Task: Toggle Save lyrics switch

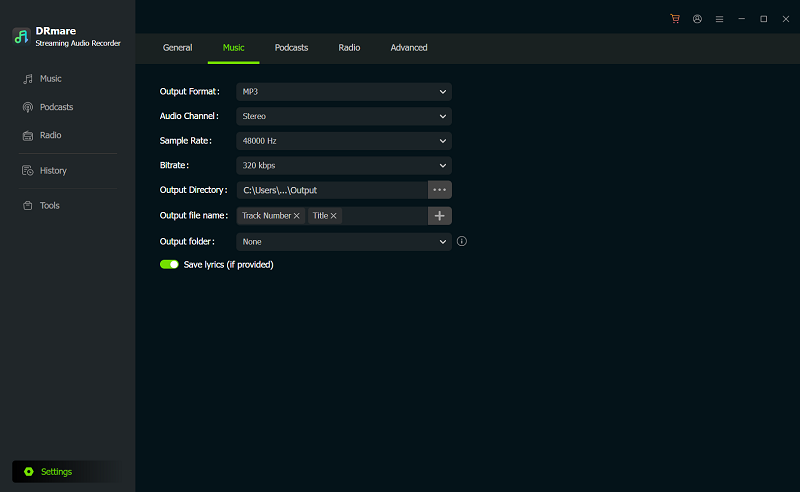Action: point(169,264)
